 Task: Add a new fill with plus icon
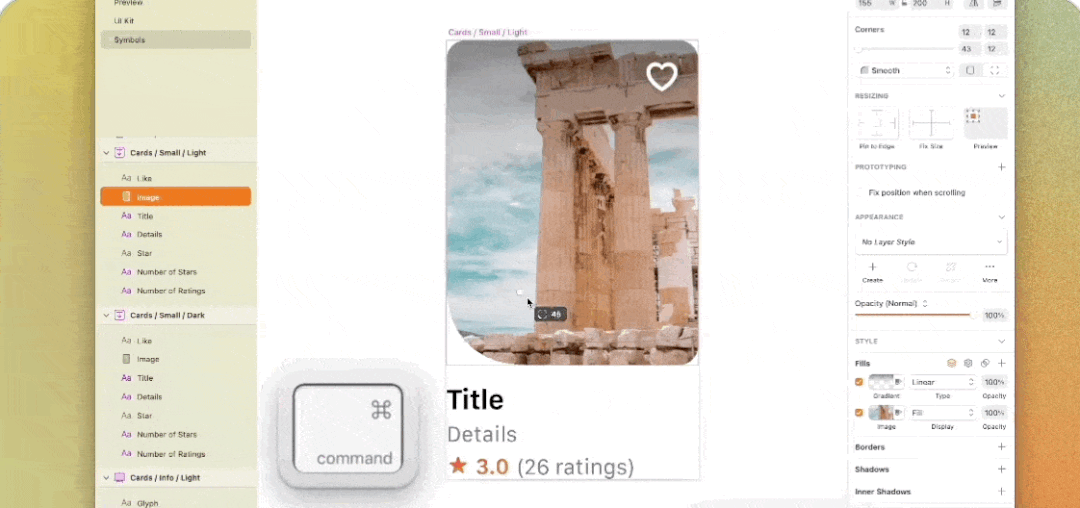pyautogui.click(x=1001, y=363)
